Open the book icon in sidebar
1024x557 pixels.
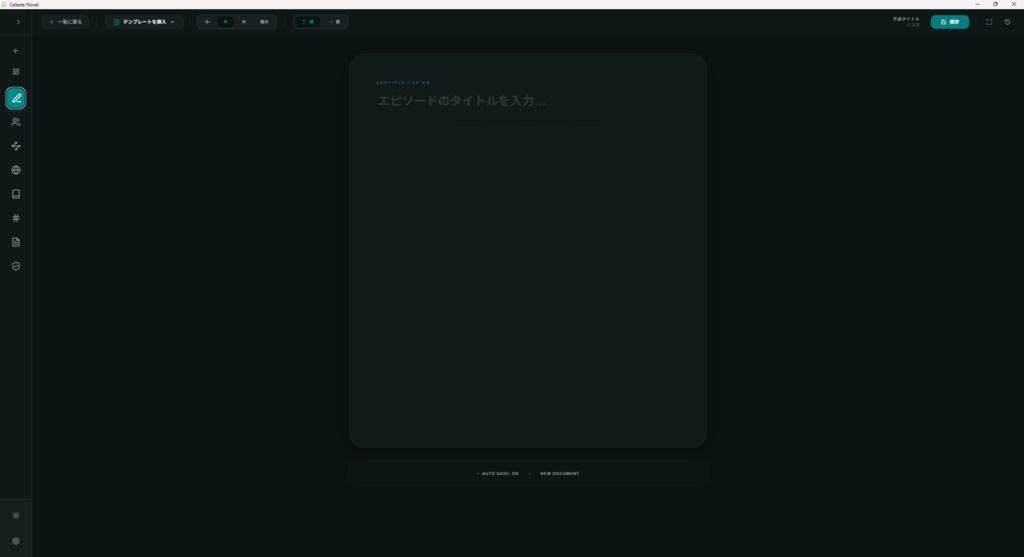click(x=16, y=195)
